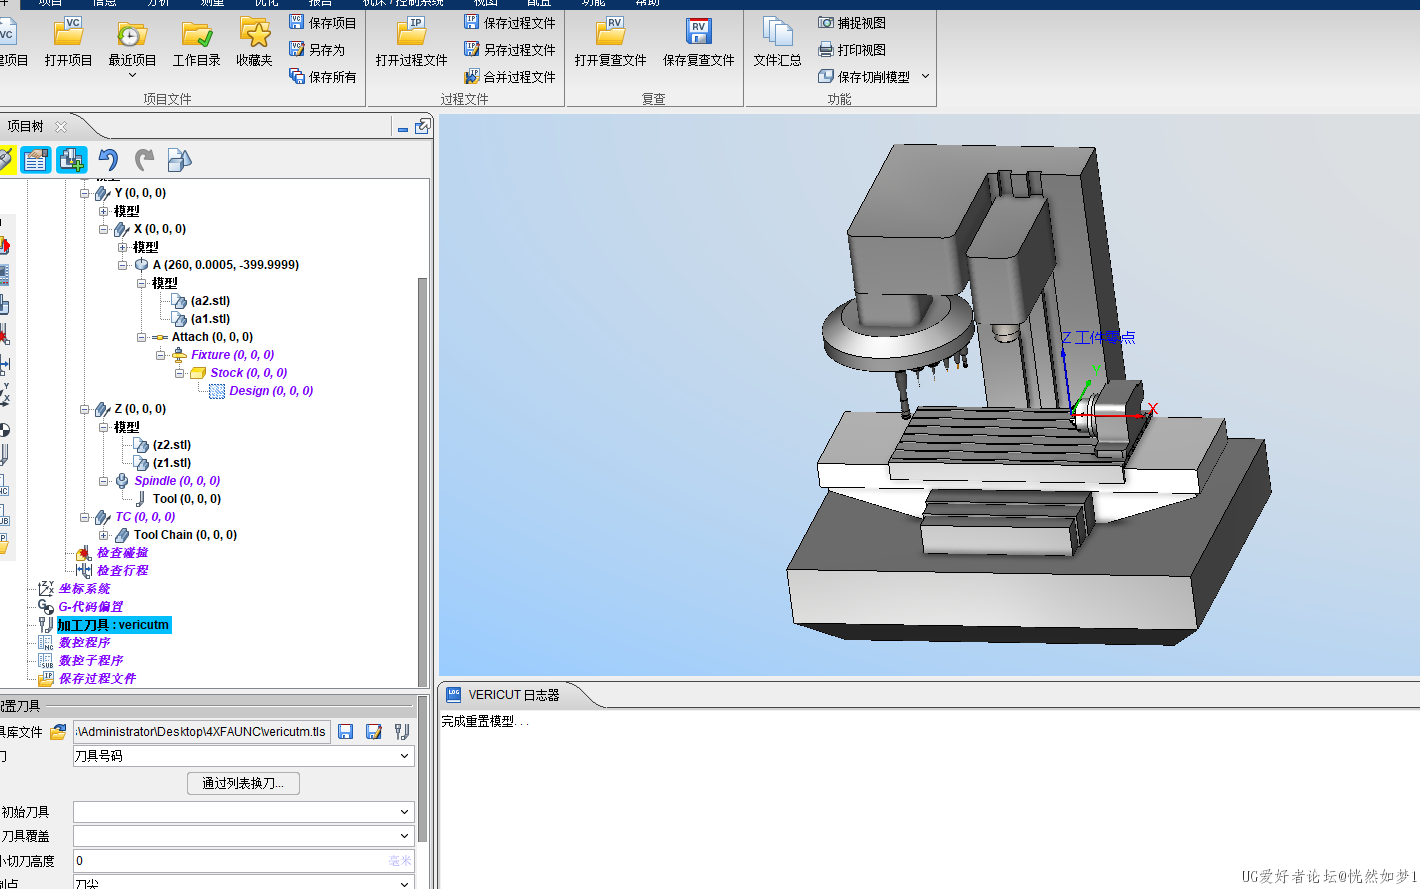Select the (z2.stl) model item
Viewport: 1420px width, 889px height.
pos(171,445)
